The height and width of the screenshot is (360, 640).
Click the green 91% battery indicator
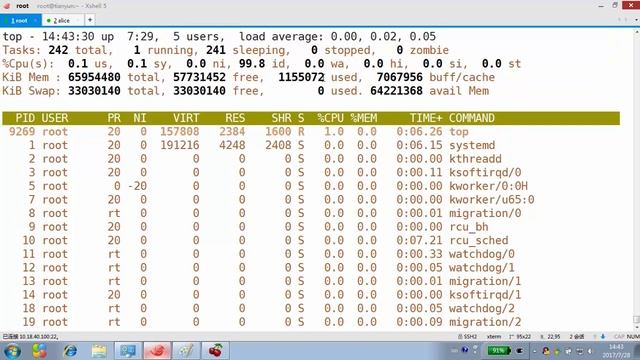pyautogui.click(x=499, y=351)
